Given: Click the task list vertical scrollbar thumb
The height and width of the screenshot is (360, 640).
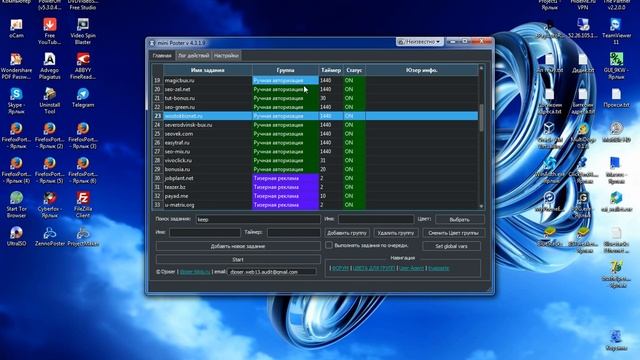Looking at the screenshot, I should (x=481, y=118).
